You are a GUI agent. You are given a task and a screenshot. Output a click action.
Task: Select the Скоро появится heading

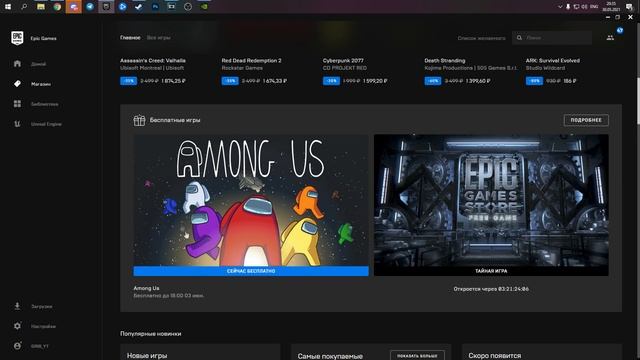495,356
